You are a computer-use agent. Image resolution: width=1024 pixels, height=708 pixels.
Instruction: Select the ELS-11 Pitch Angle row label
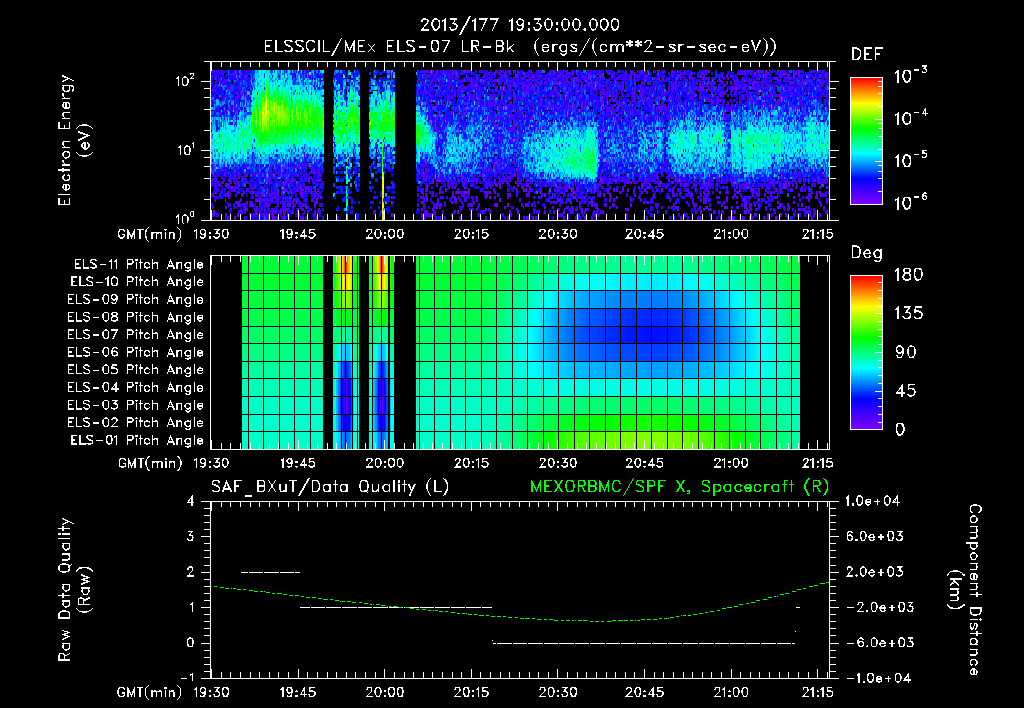(x=138, y=265)
